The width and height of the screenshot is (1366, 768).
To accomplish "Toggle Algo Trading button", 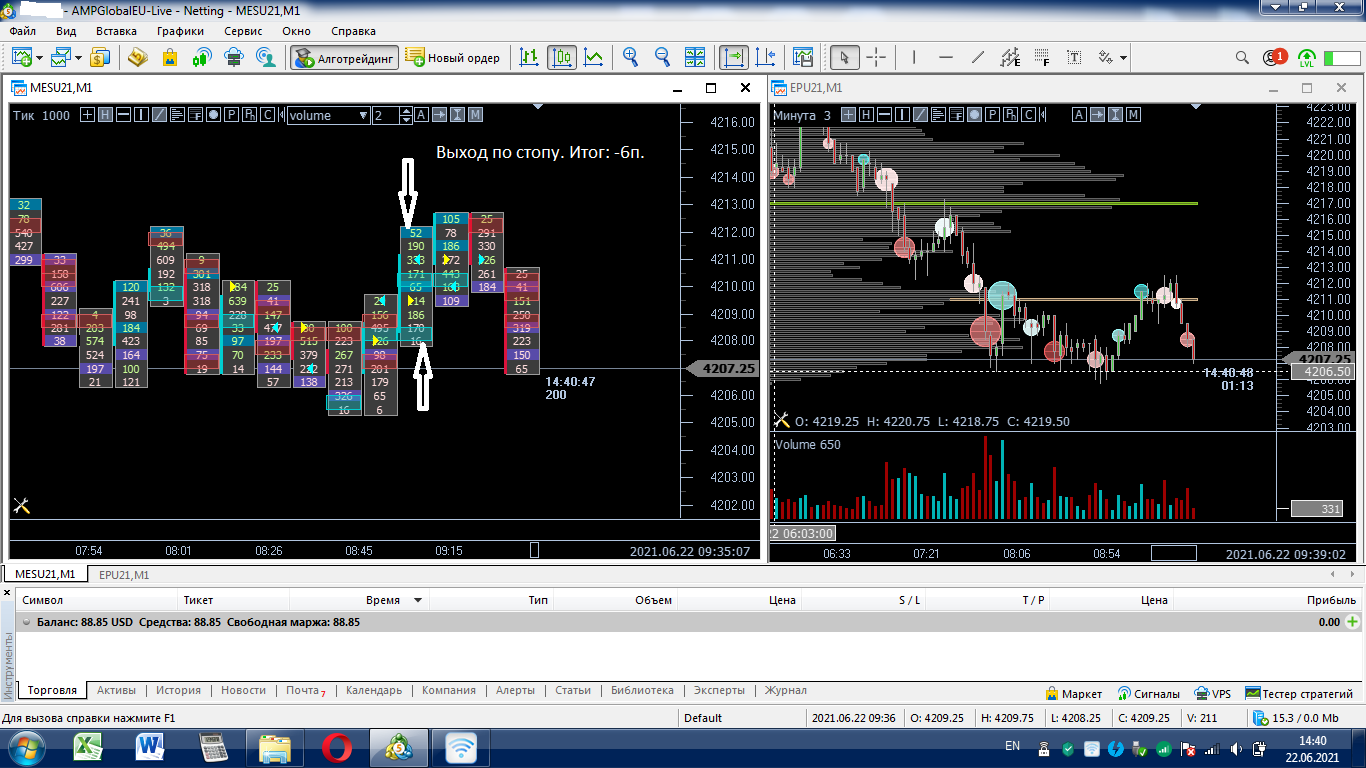I will pyautogui.click(x=345, y=57).
